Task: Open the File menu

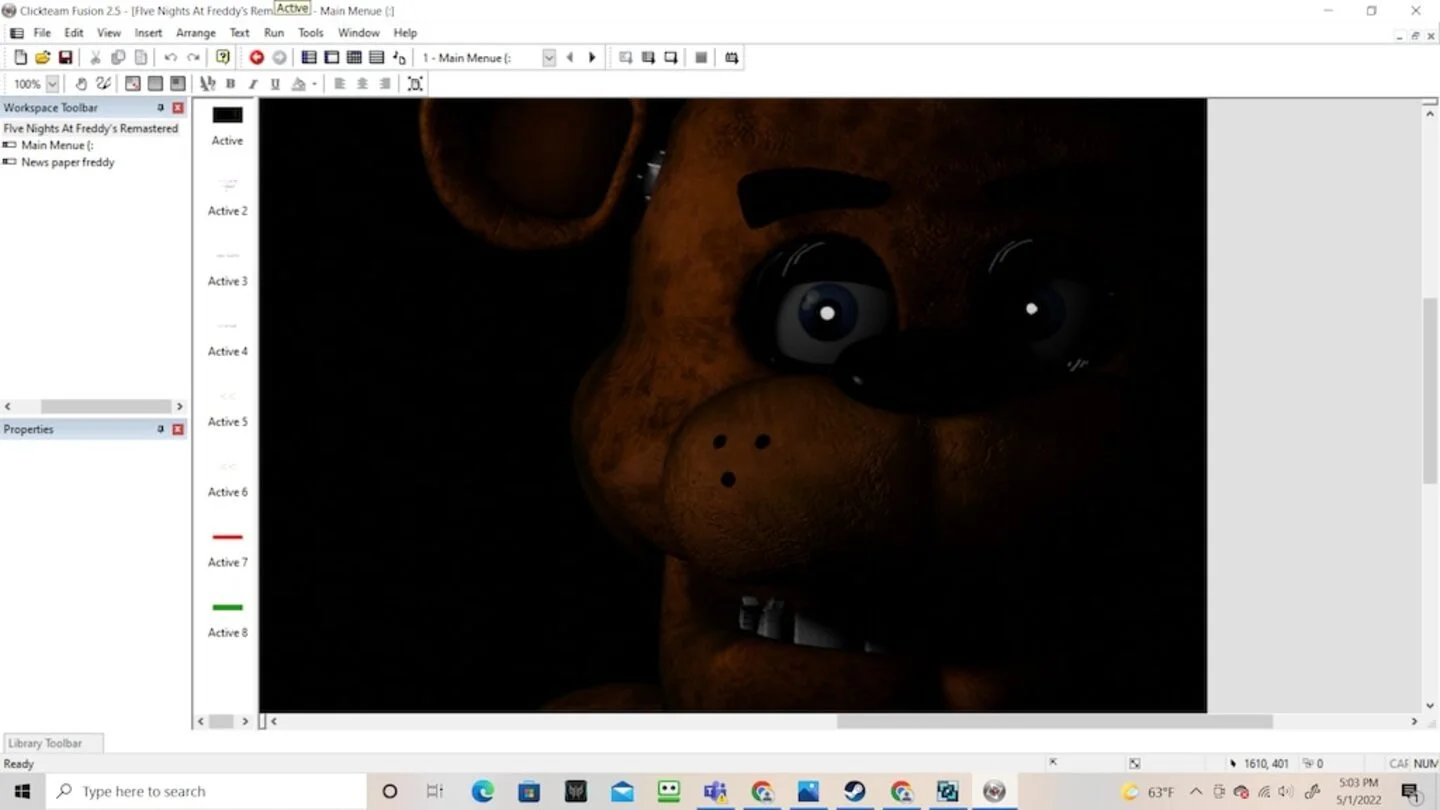Action: coord(42,33)
